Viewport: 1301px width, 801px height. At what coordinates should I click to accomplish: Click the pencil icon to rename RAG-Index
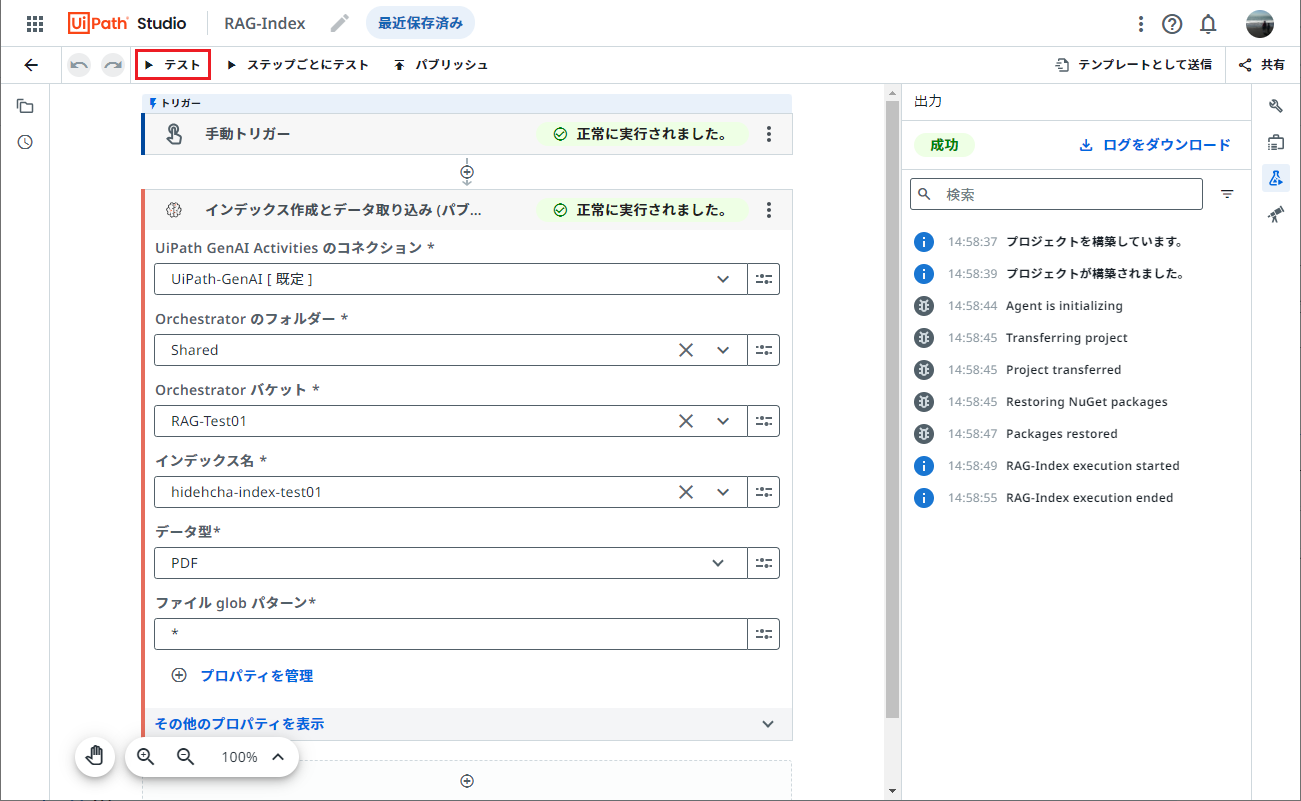(340, 22)
